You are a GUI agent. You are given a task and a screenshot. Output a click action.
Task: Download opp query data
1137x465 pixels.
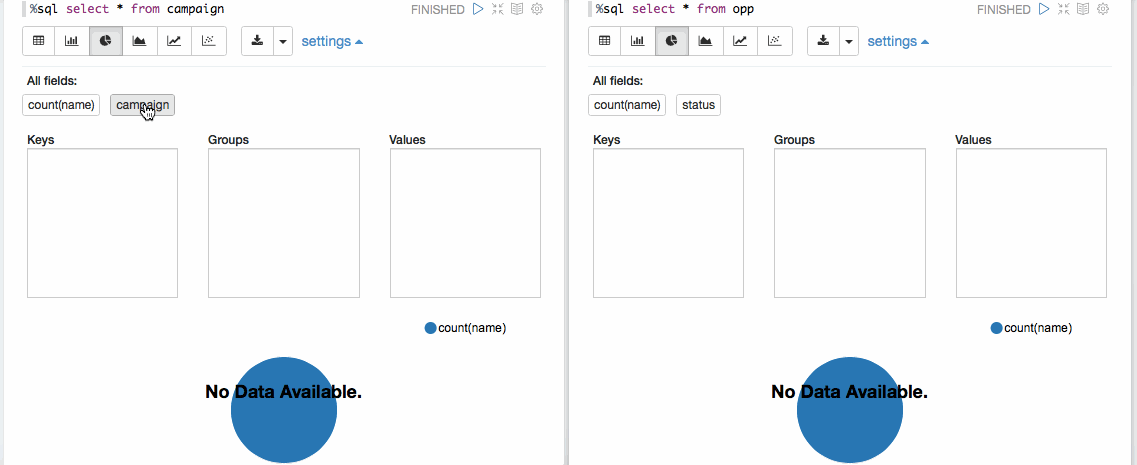coord(823,41)
